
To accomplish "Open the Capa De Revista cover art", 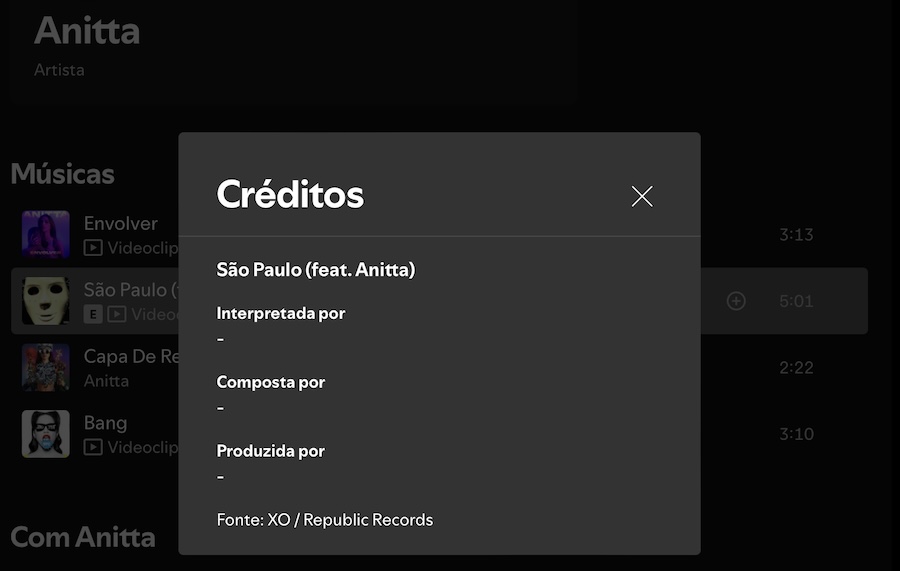I will (x=46, y=367).
